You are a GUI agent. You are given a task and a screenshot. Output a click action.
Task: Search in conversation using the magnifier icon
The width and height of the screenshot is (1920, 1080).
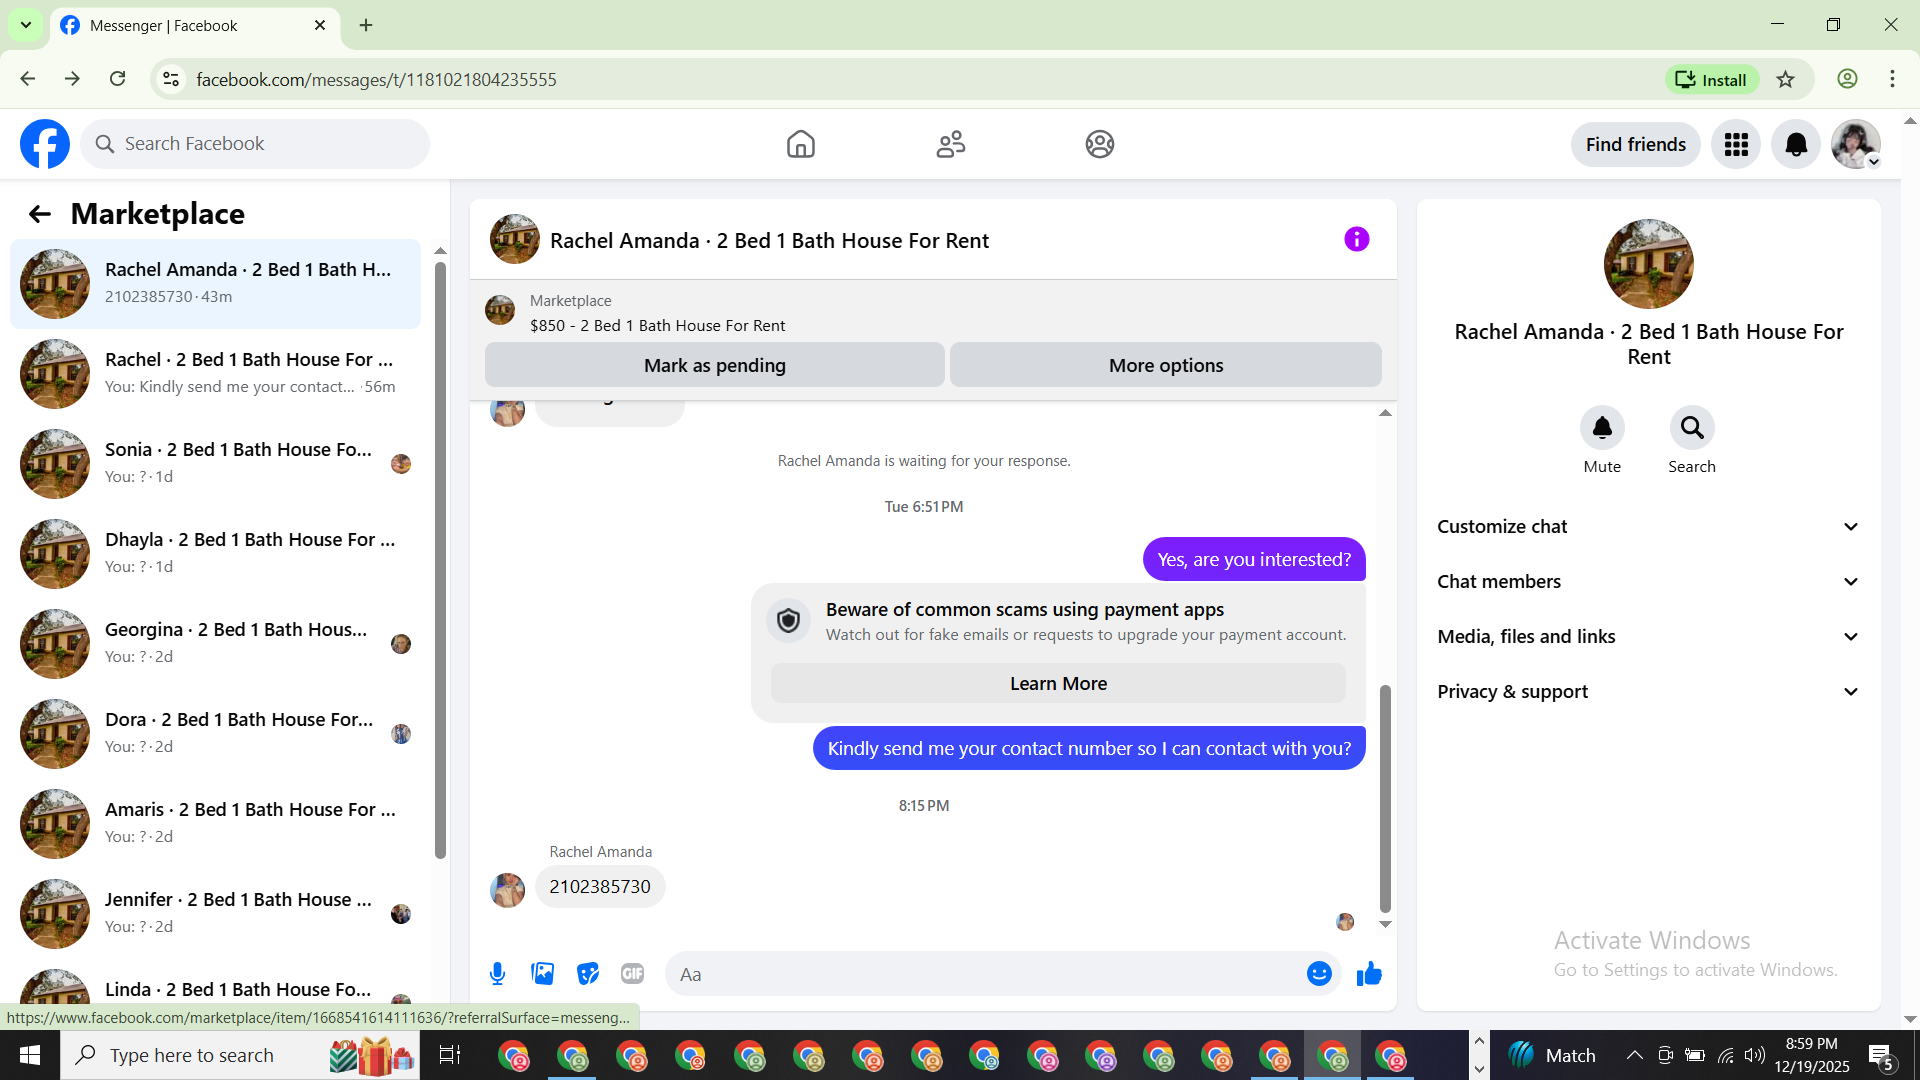[1691, 428]
